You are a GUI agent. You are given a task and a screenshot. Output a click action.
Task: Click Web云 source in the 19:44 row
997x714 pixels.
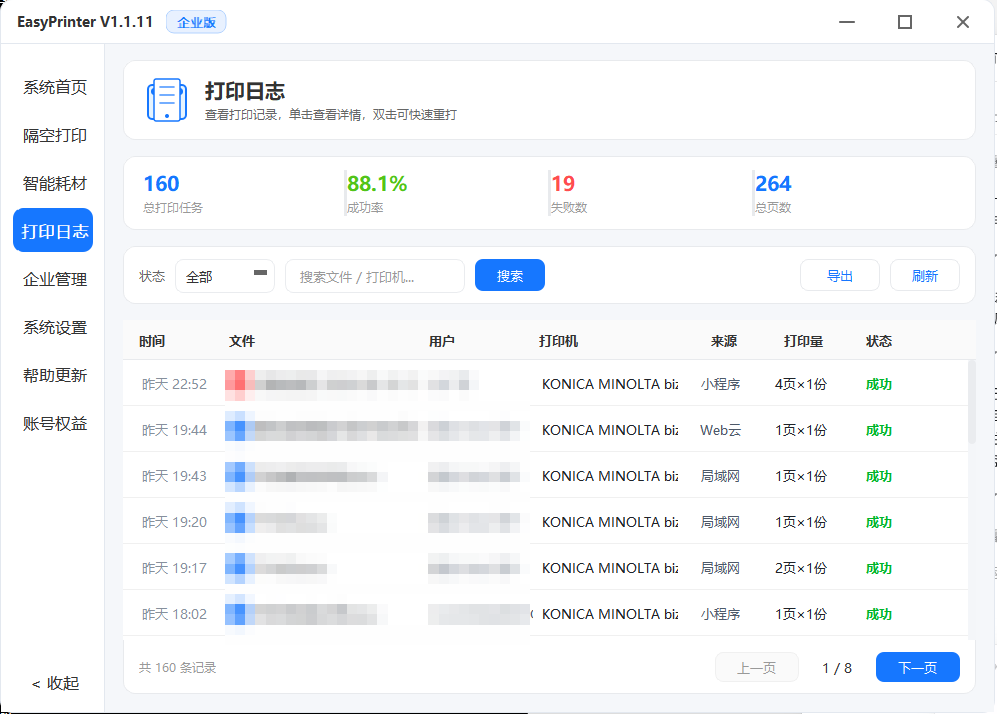[720, 430]
